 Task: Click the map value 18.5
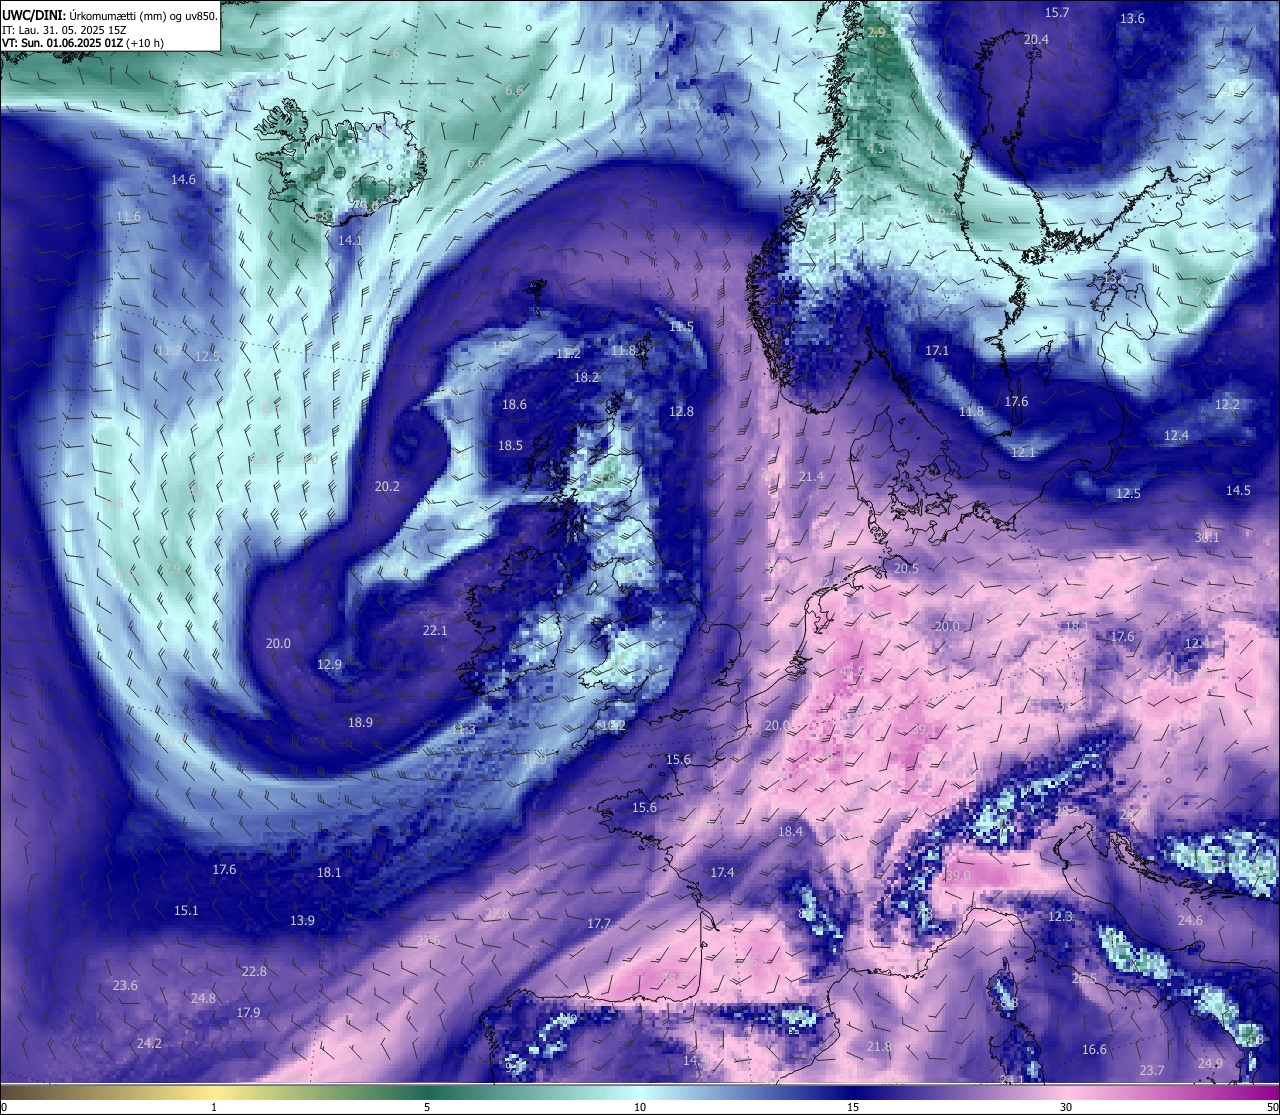pos(510,446)
